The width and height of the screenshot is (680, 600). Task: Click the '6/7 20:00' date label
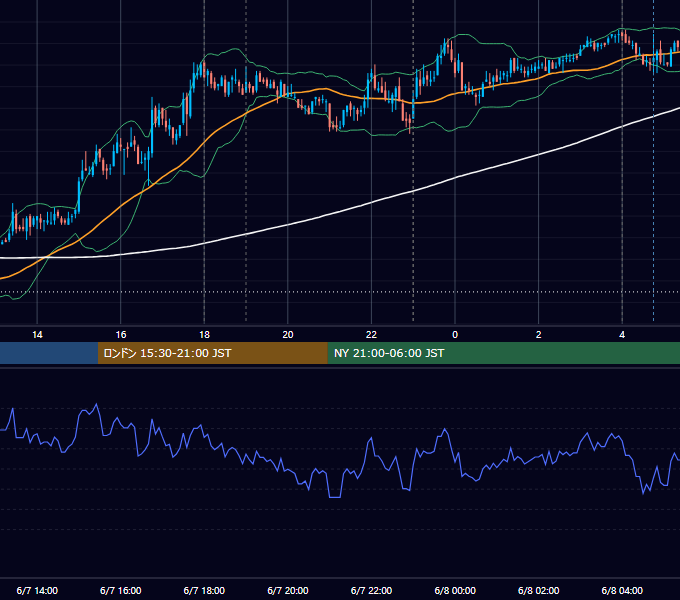pyautogui.click(x=288, y=590)
